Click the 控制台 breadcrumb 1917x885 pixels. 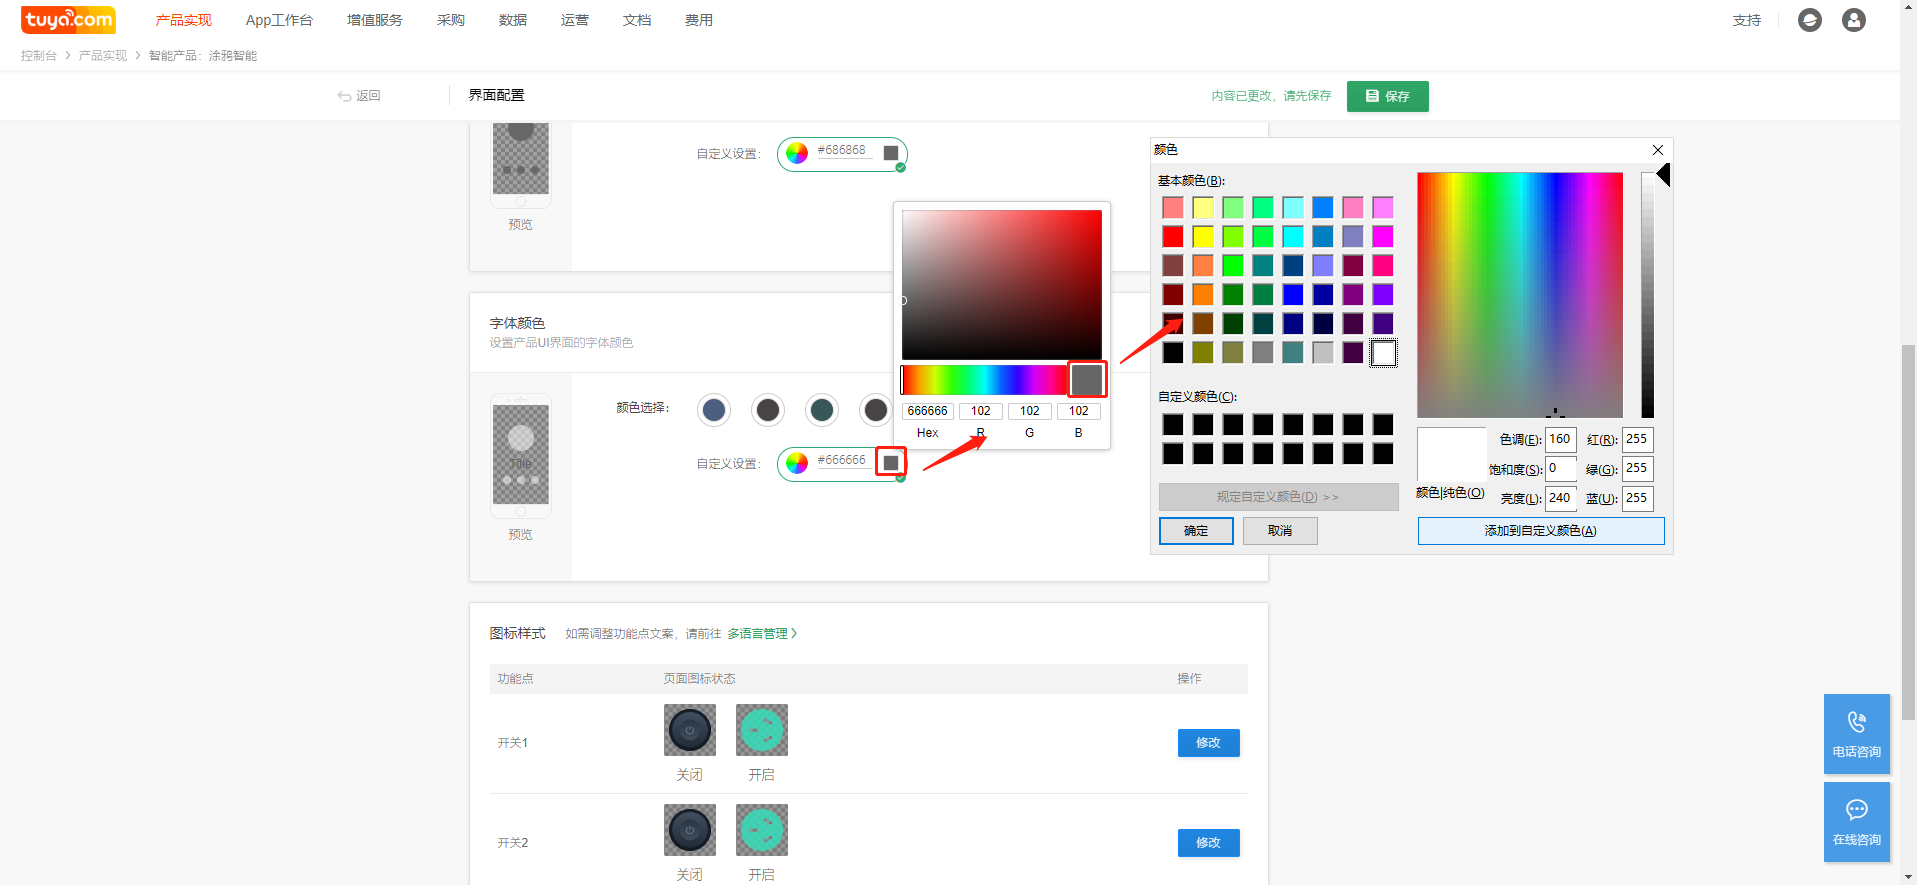pyautogui.click(x=39, y=56)
